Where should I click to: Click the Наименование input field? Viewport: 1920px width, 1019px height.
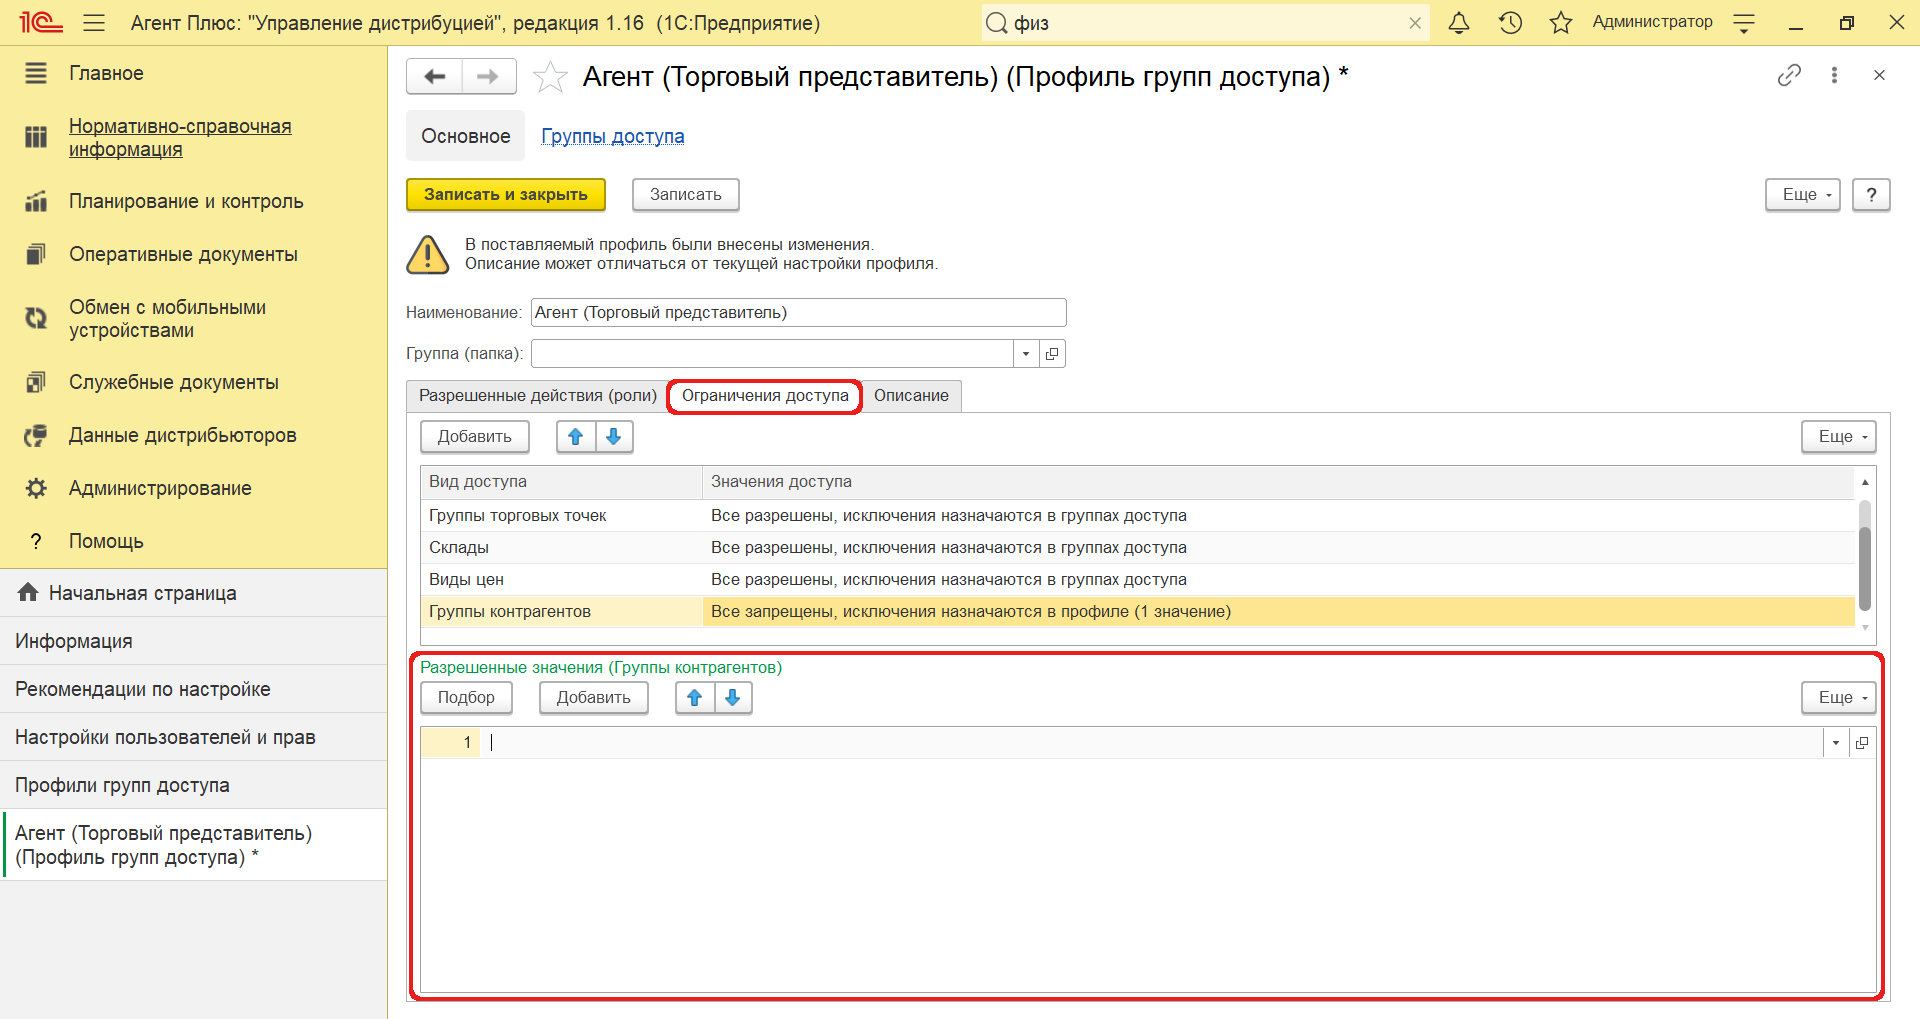pyautogui.click(x=798, y=312)
